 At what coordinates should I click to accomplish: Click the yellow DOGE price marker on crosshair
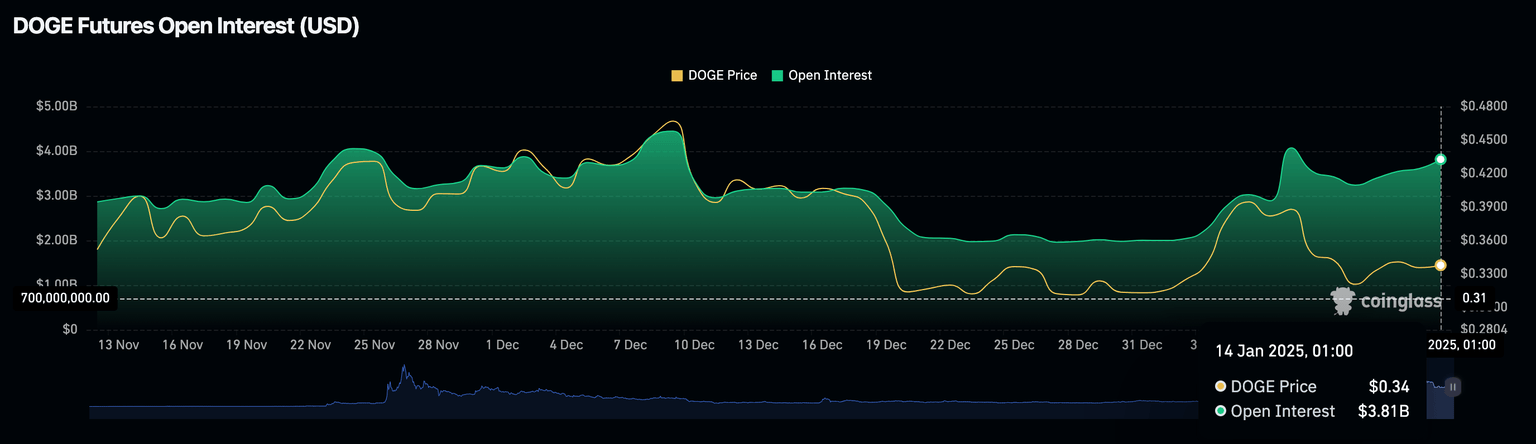[1440, 265]
